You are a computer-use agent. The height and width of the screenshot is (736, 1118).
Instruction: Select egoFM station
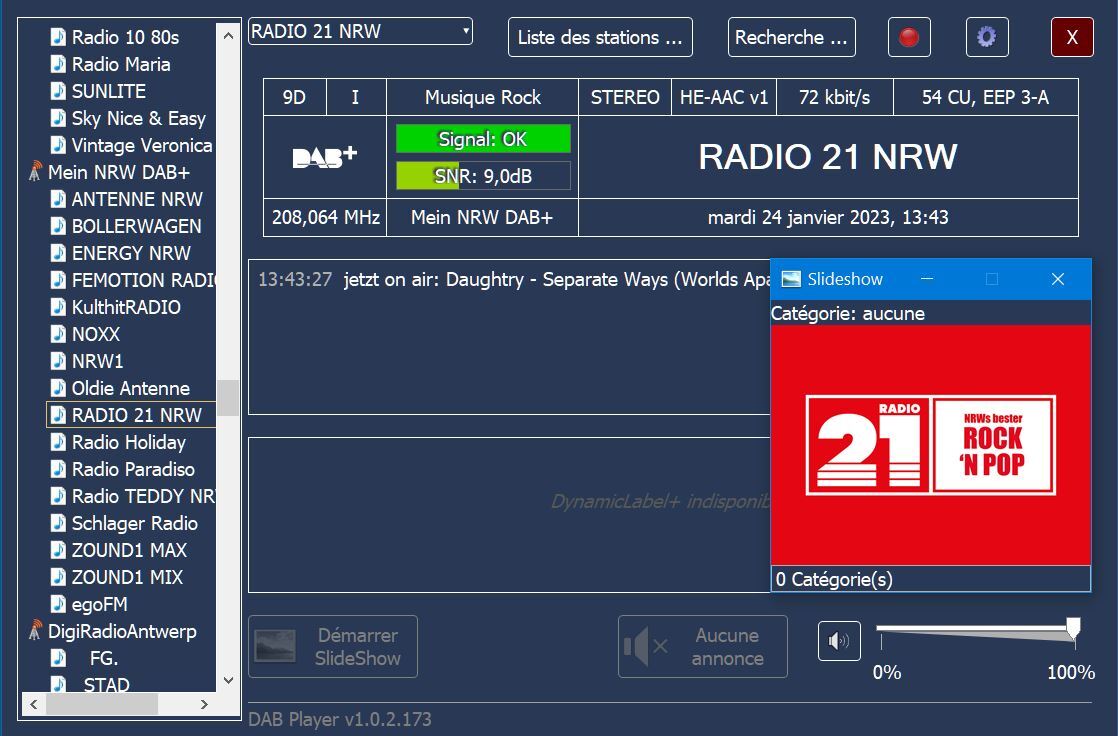[99, 605]
